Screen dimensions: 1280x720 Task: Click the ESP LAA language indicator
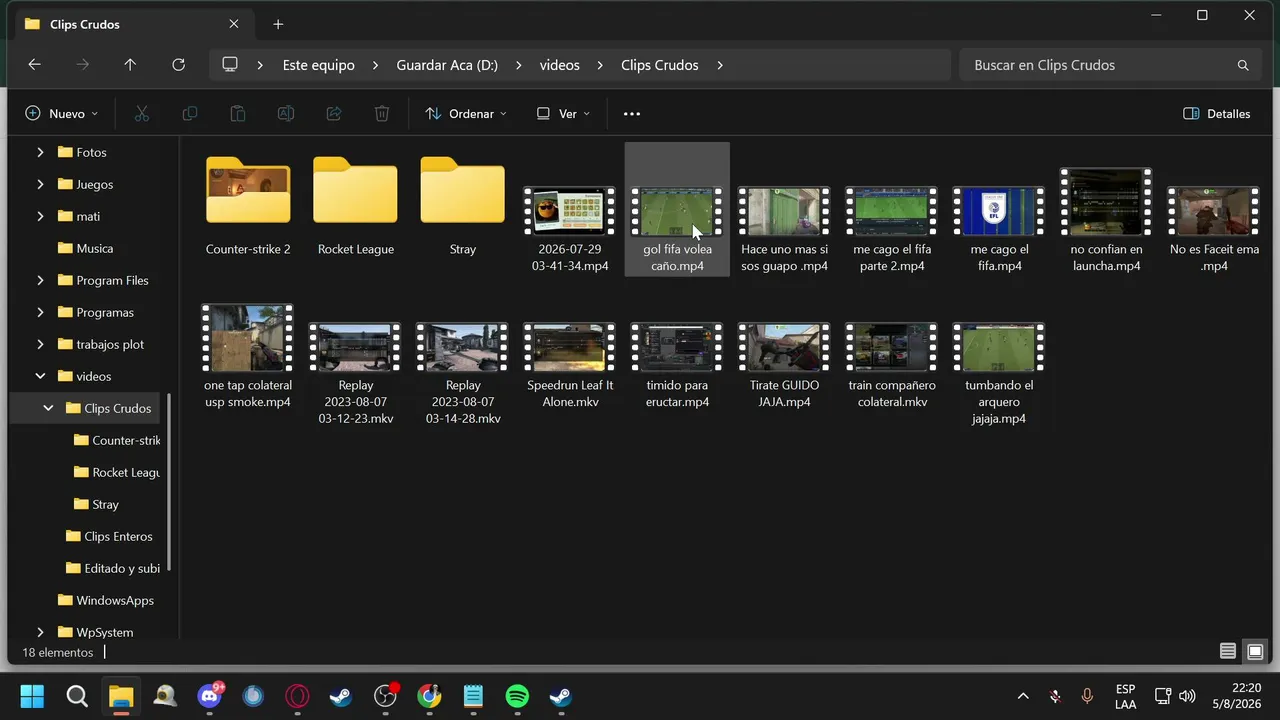(x=1125, y=696)
